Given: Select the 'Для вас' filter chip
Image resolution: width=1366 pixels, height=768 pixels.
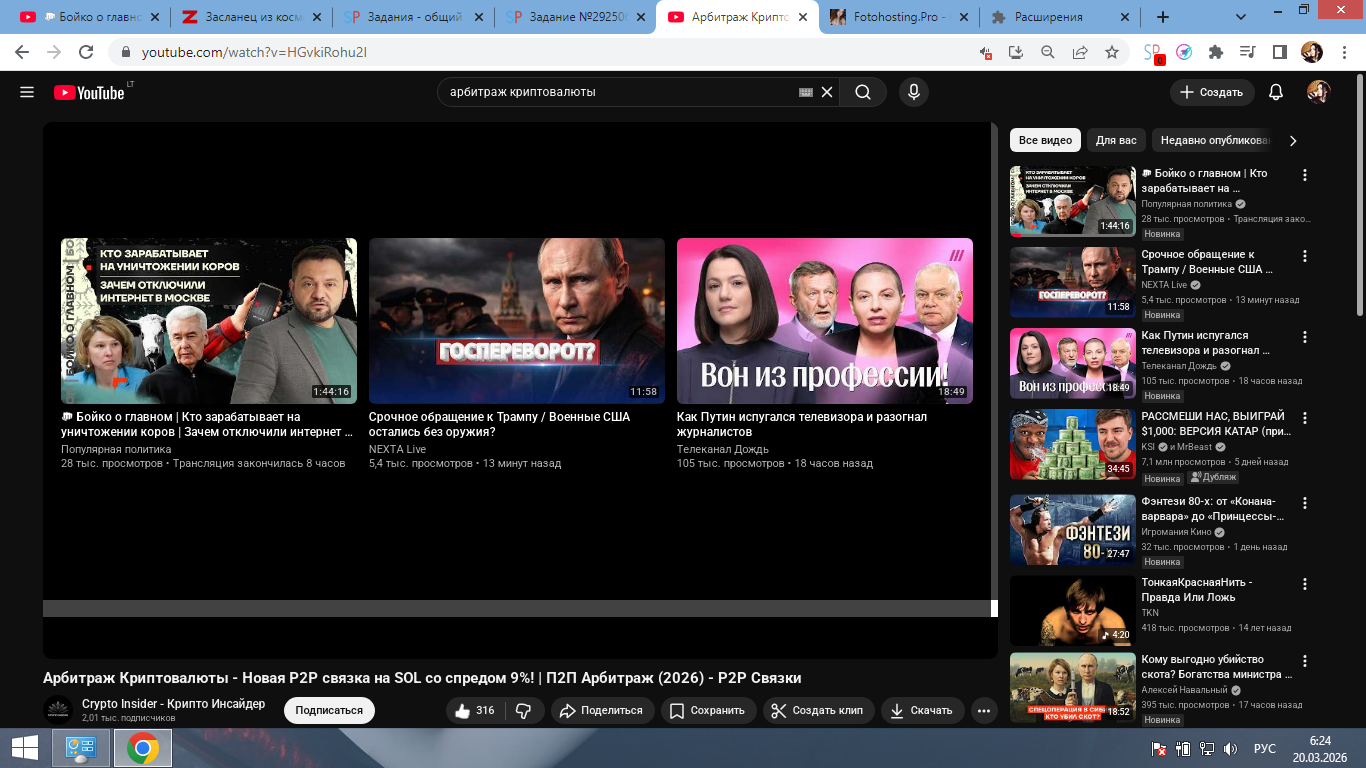Looking at the screenshot, I should (1115, 140).
